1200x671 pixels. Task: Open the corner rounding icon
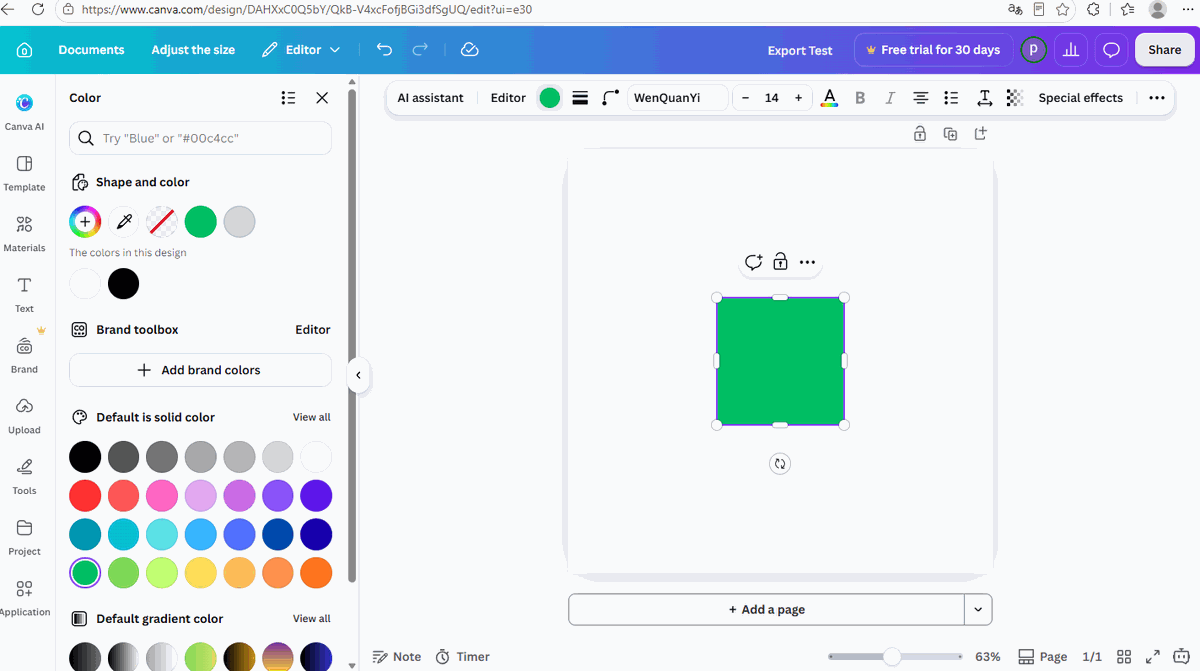click(x=610, y=98)
